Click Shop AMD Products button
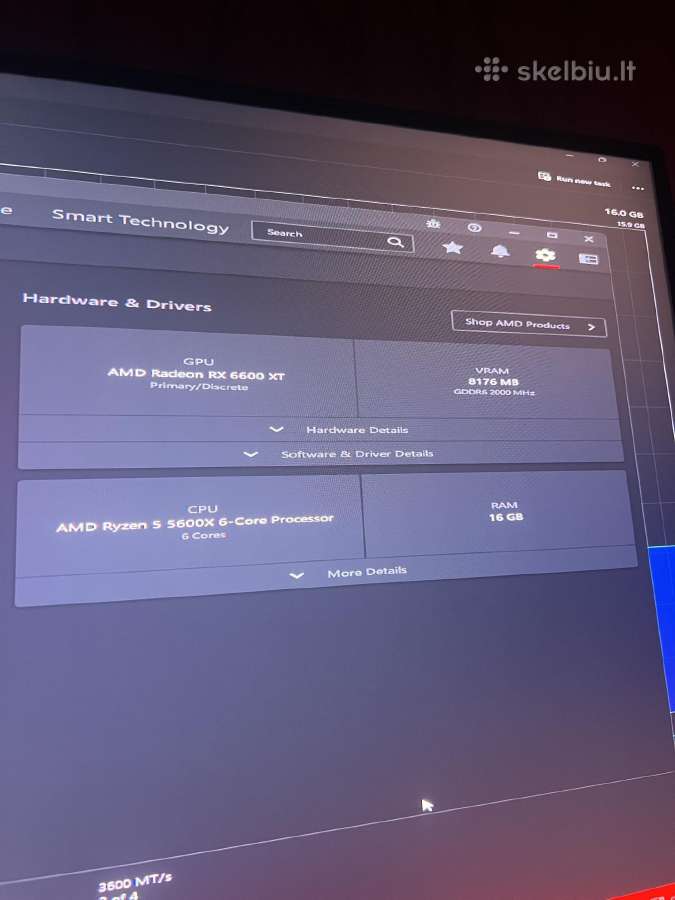Viewport: 675px width, 900px height. pos(529,324)
